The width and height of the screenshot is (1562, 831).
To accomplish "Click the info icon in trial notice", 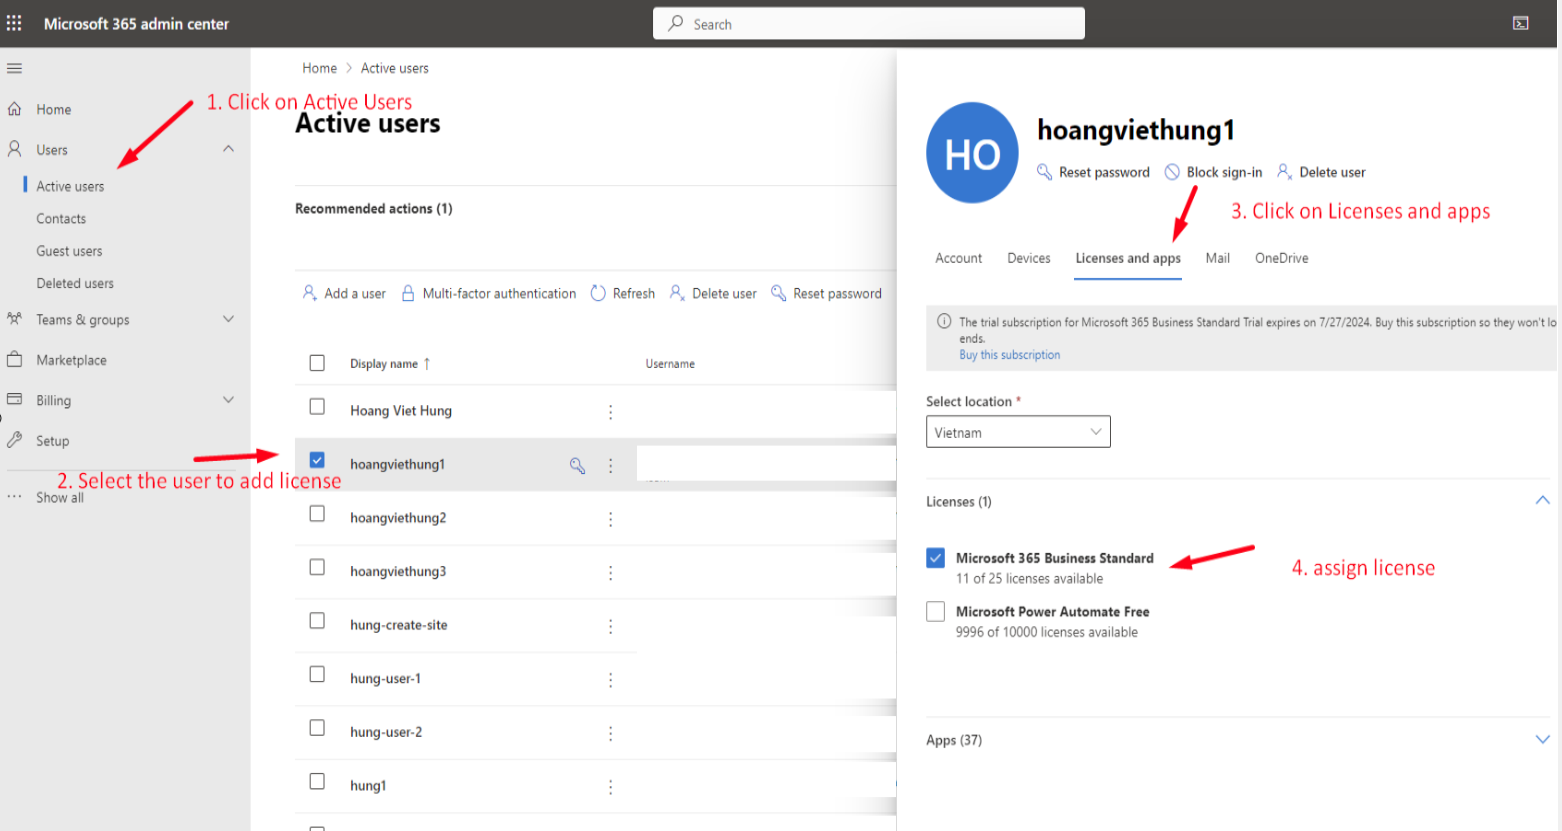I will pos(943,321).
